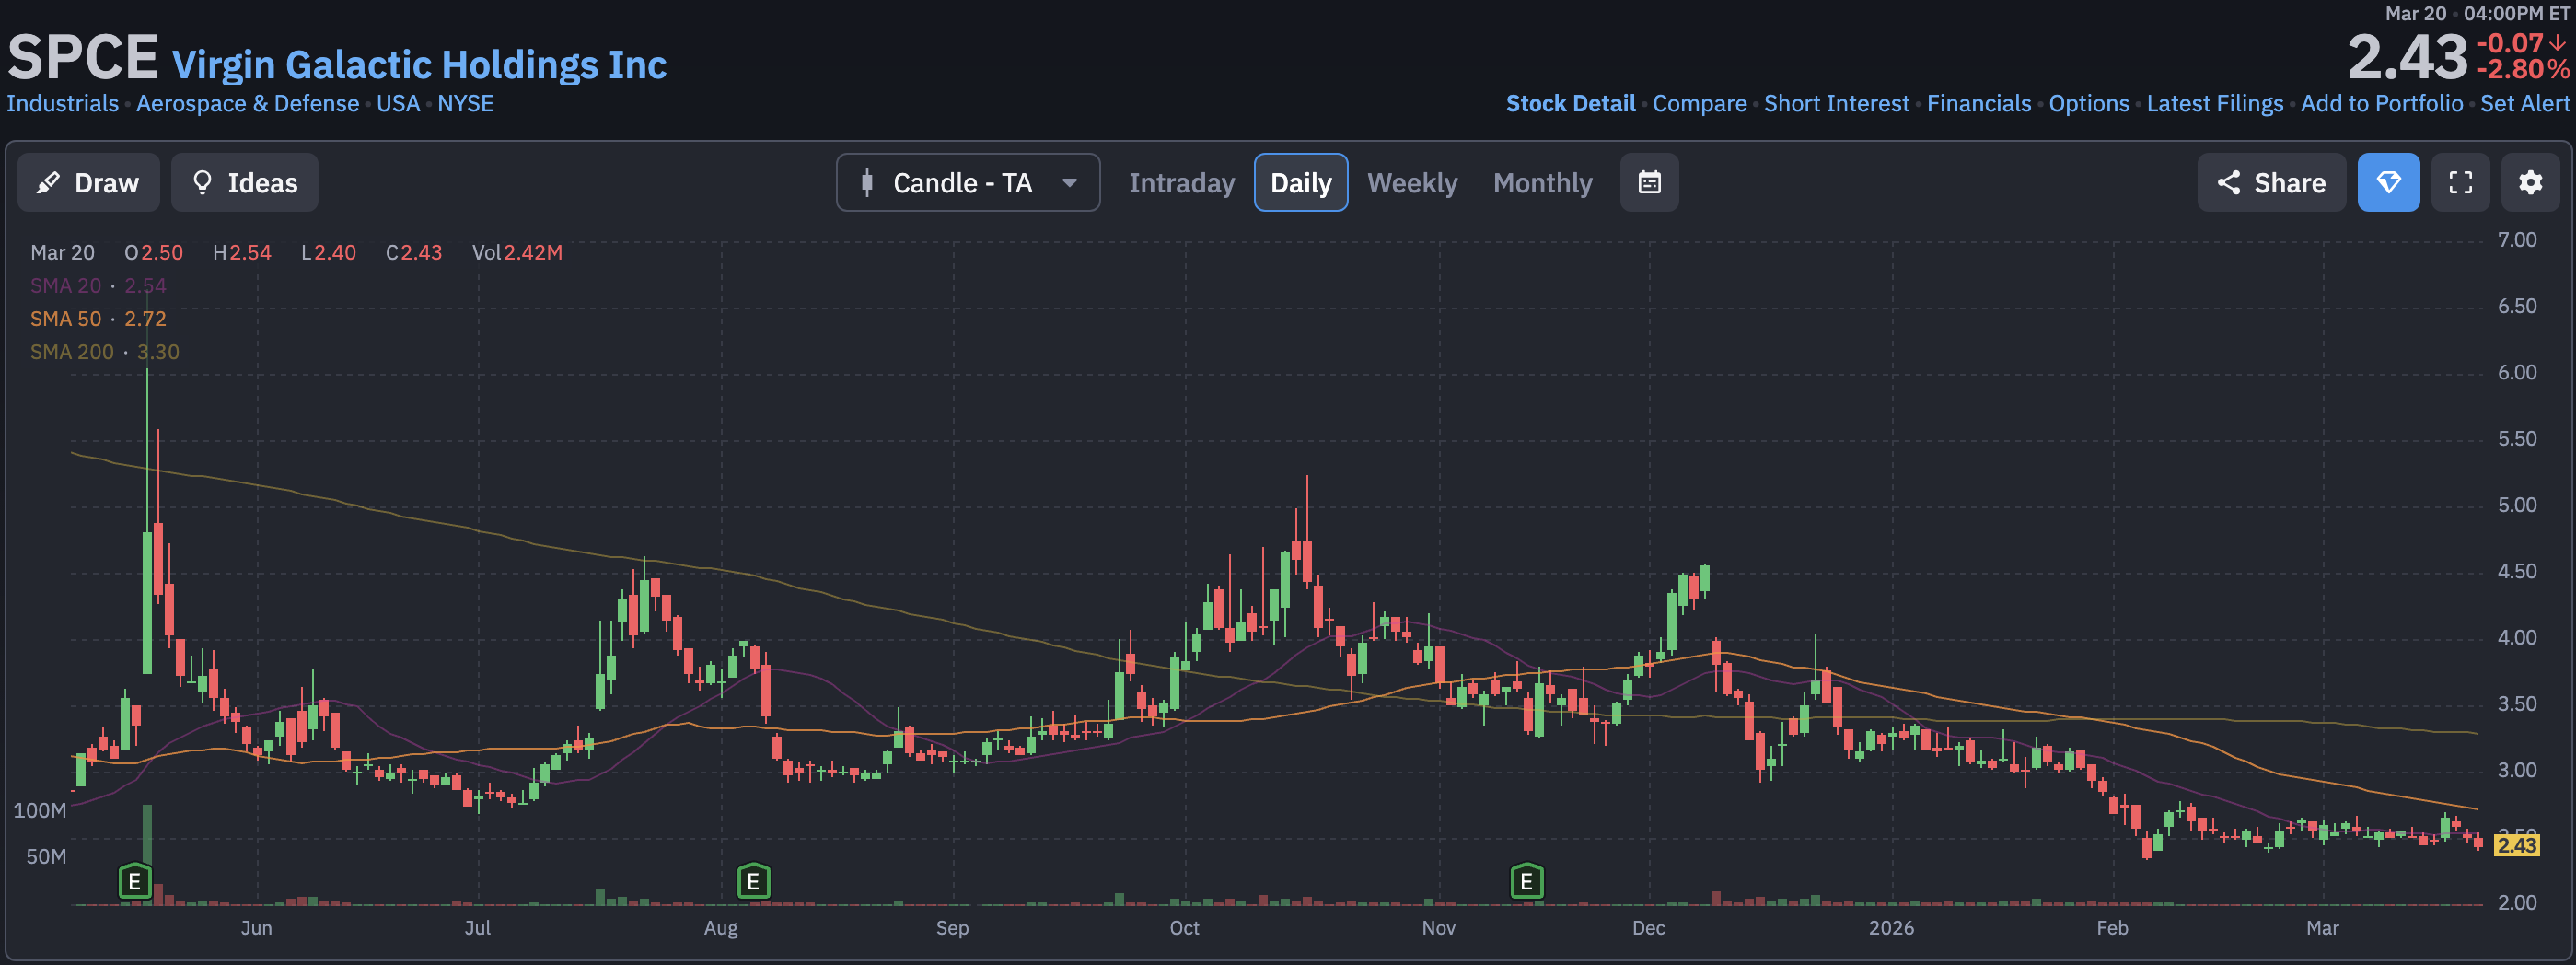Click the Mar 20 04:00PM ET timestamp

[x=2477, y=14]
